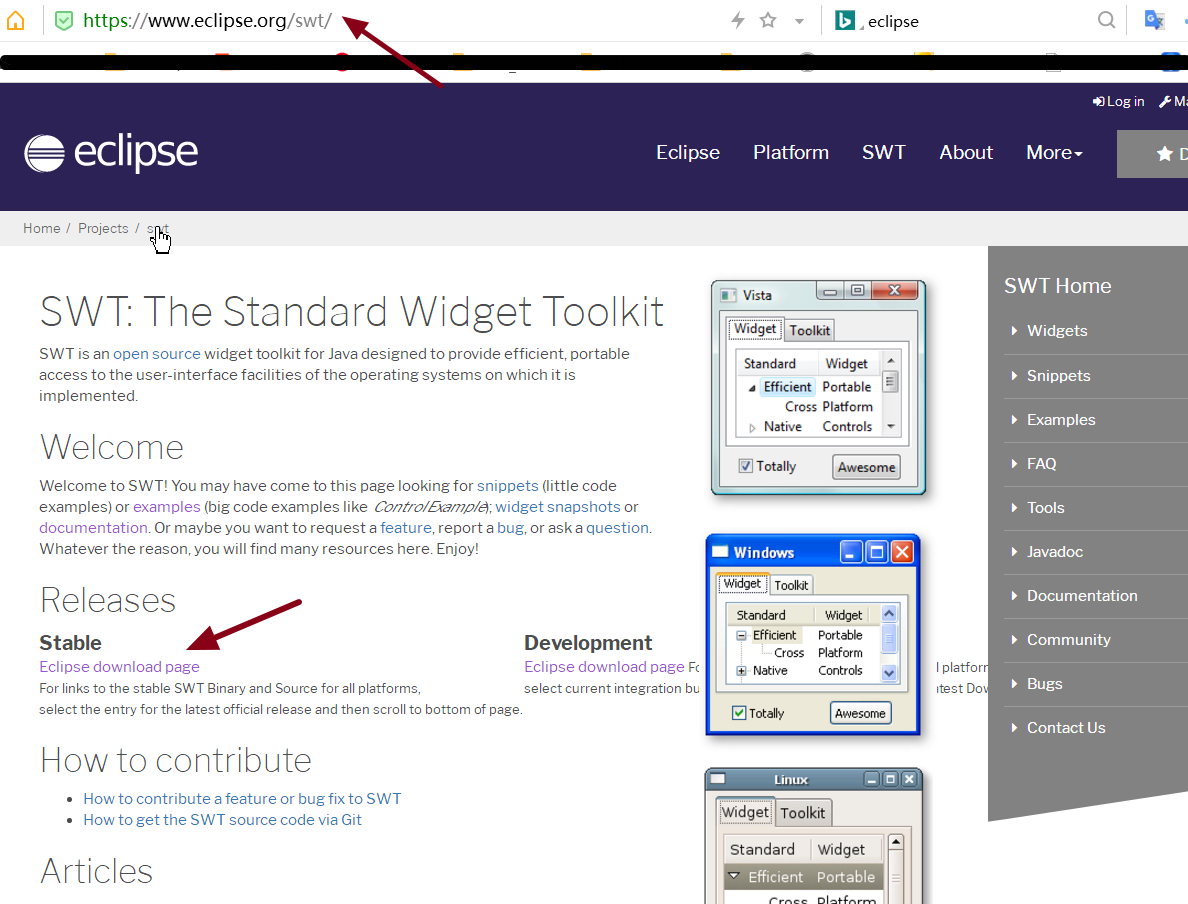Open the Community sidebar item

1068,640
